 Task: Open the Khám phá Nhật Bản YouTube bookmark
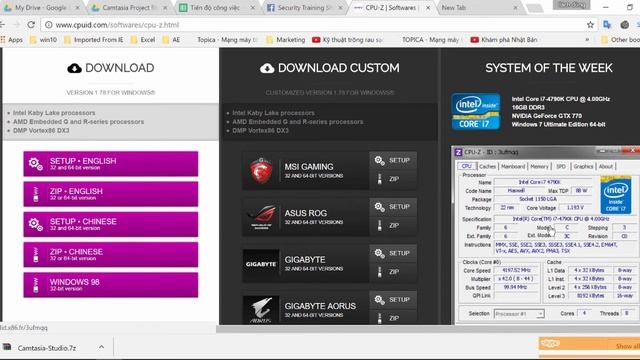(504, 40)
